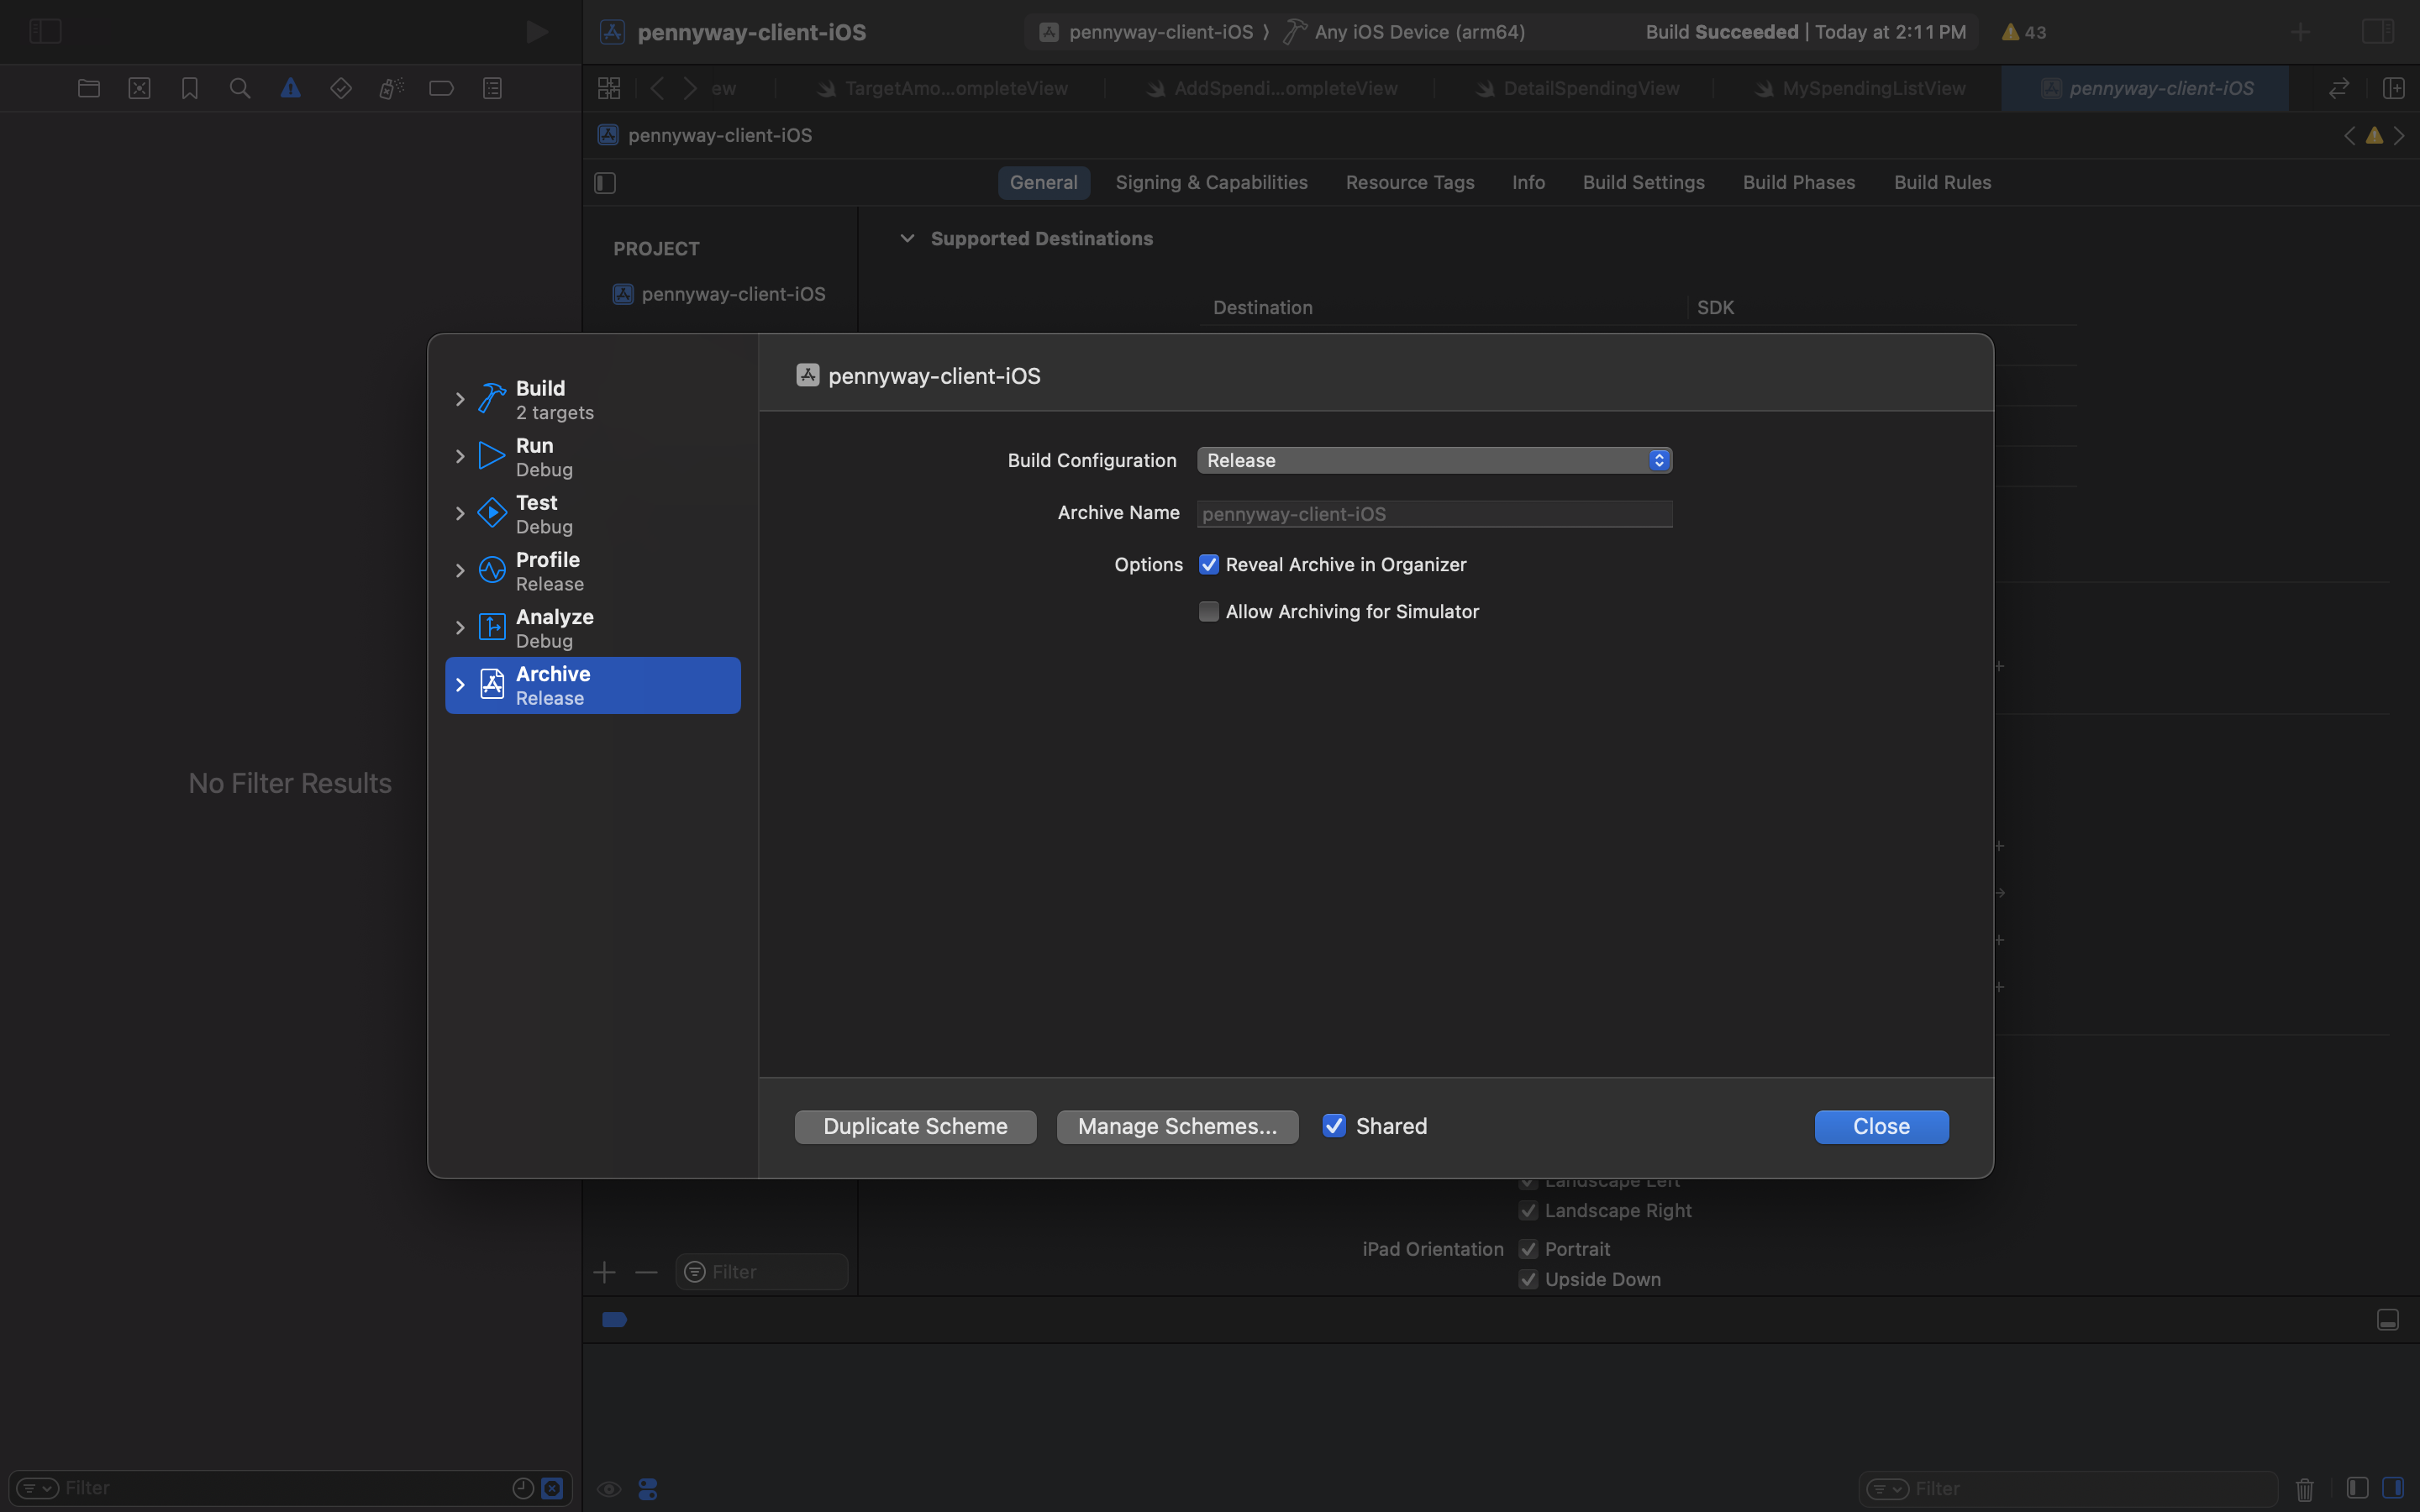Click the Archive Name text field
This screenshot has width=2420, height=1512.
pyautogui.click(x=1434, y=514)
